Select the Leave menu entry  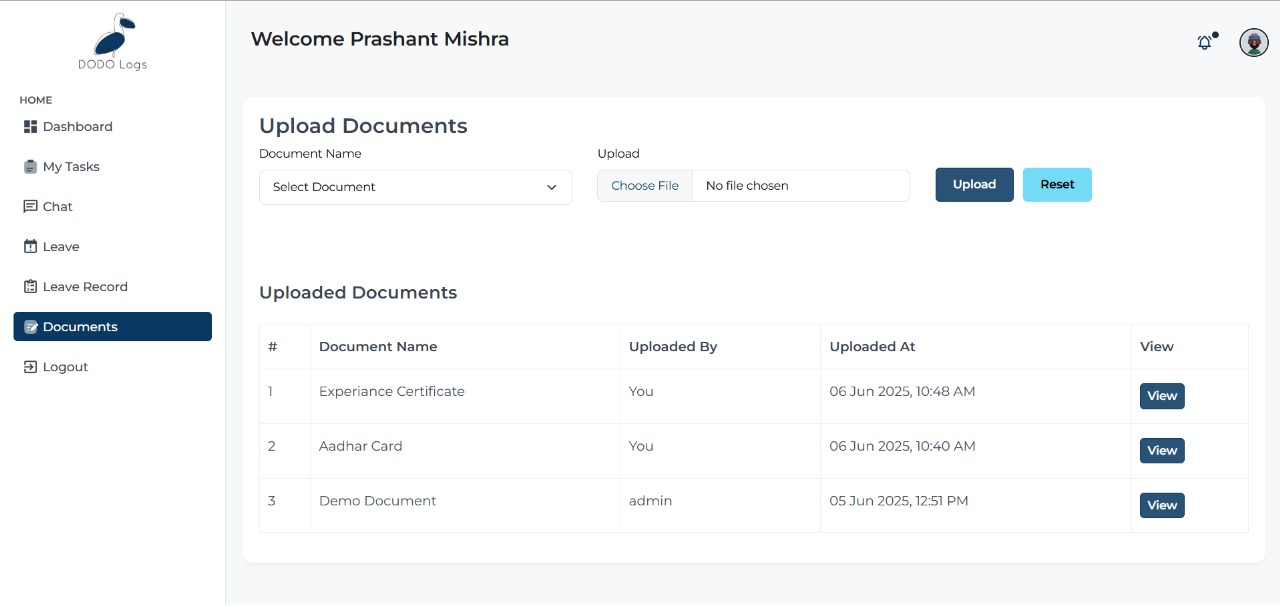(x=61, y=246)
